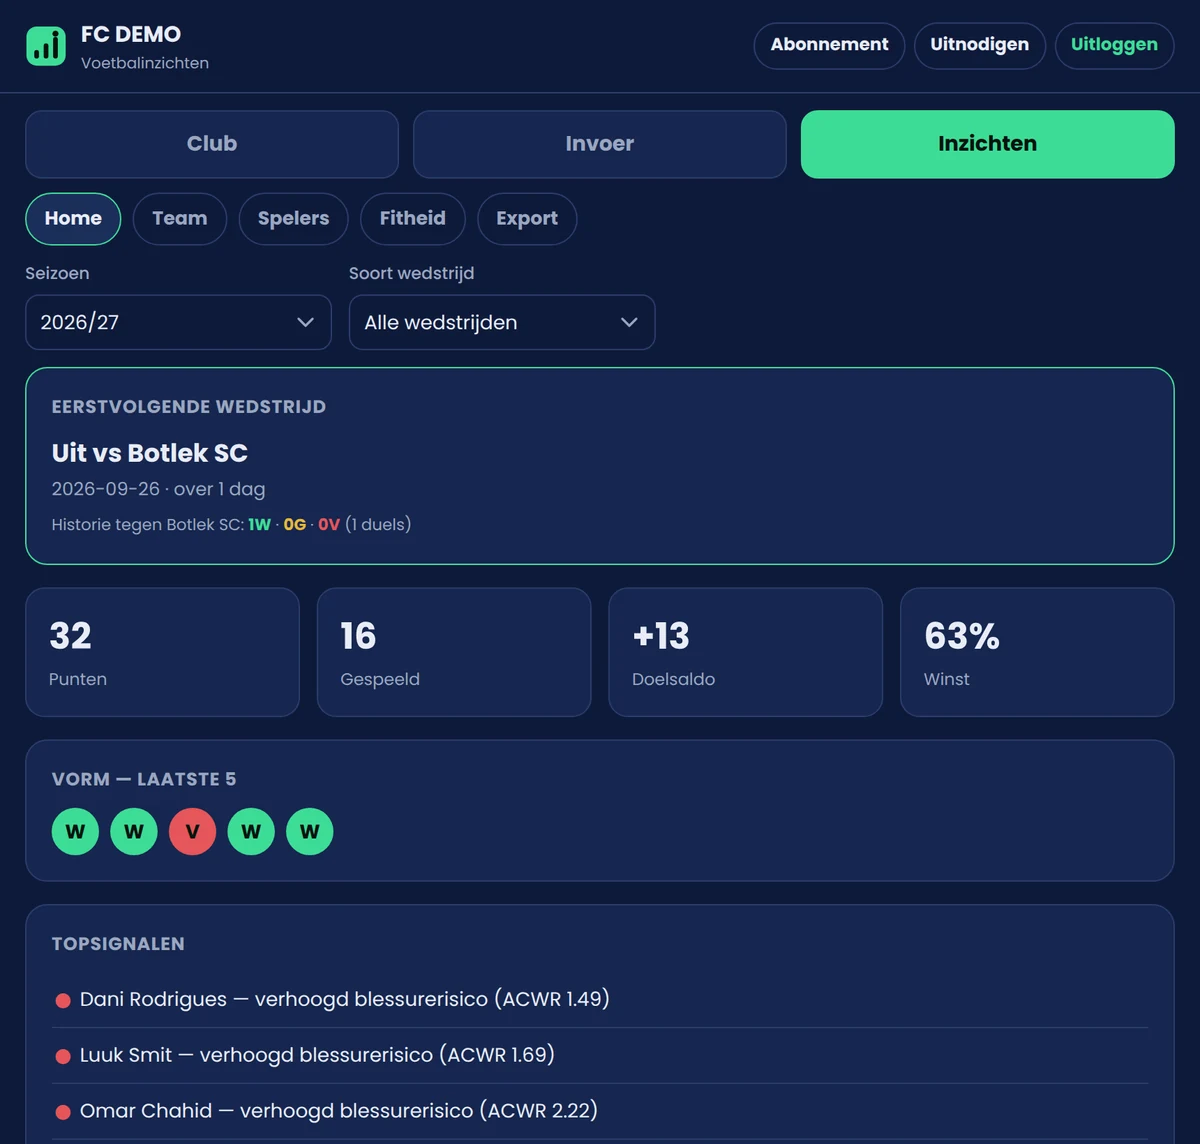This screenshot has height=1144, width=1200.
Task: Click the red dot beside Omar Chahid
Action: point(63,1112)
